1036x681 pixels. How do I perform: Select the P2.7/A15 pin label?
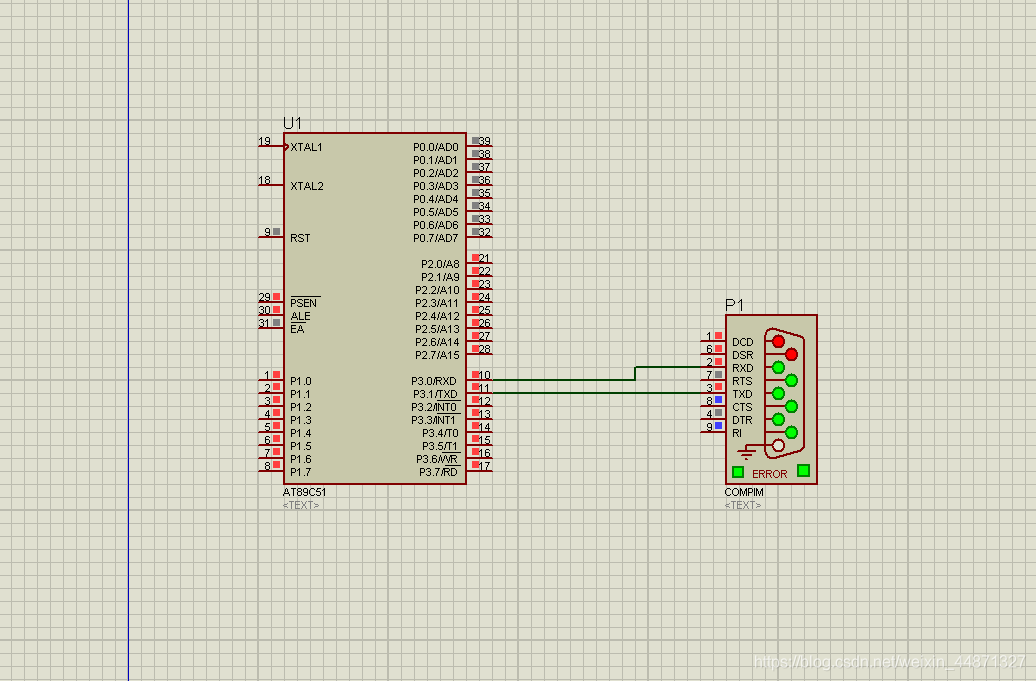pos(437,355)
